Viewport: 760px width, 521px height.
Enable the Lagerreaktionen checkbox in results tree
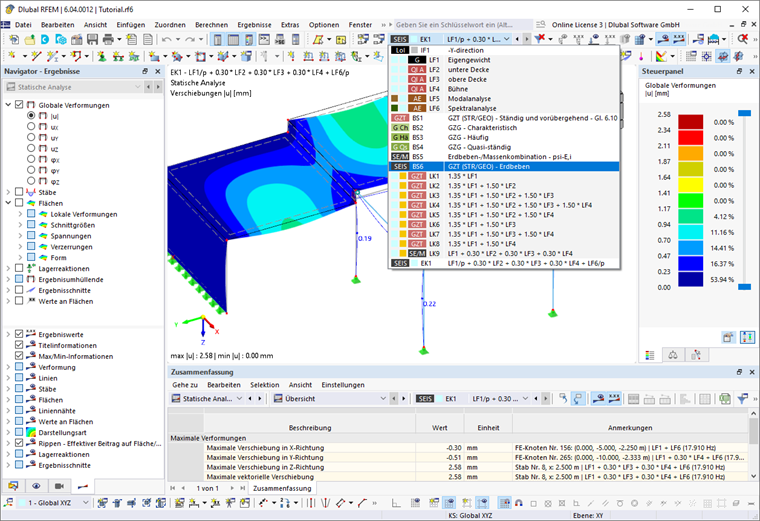(19, 268)
